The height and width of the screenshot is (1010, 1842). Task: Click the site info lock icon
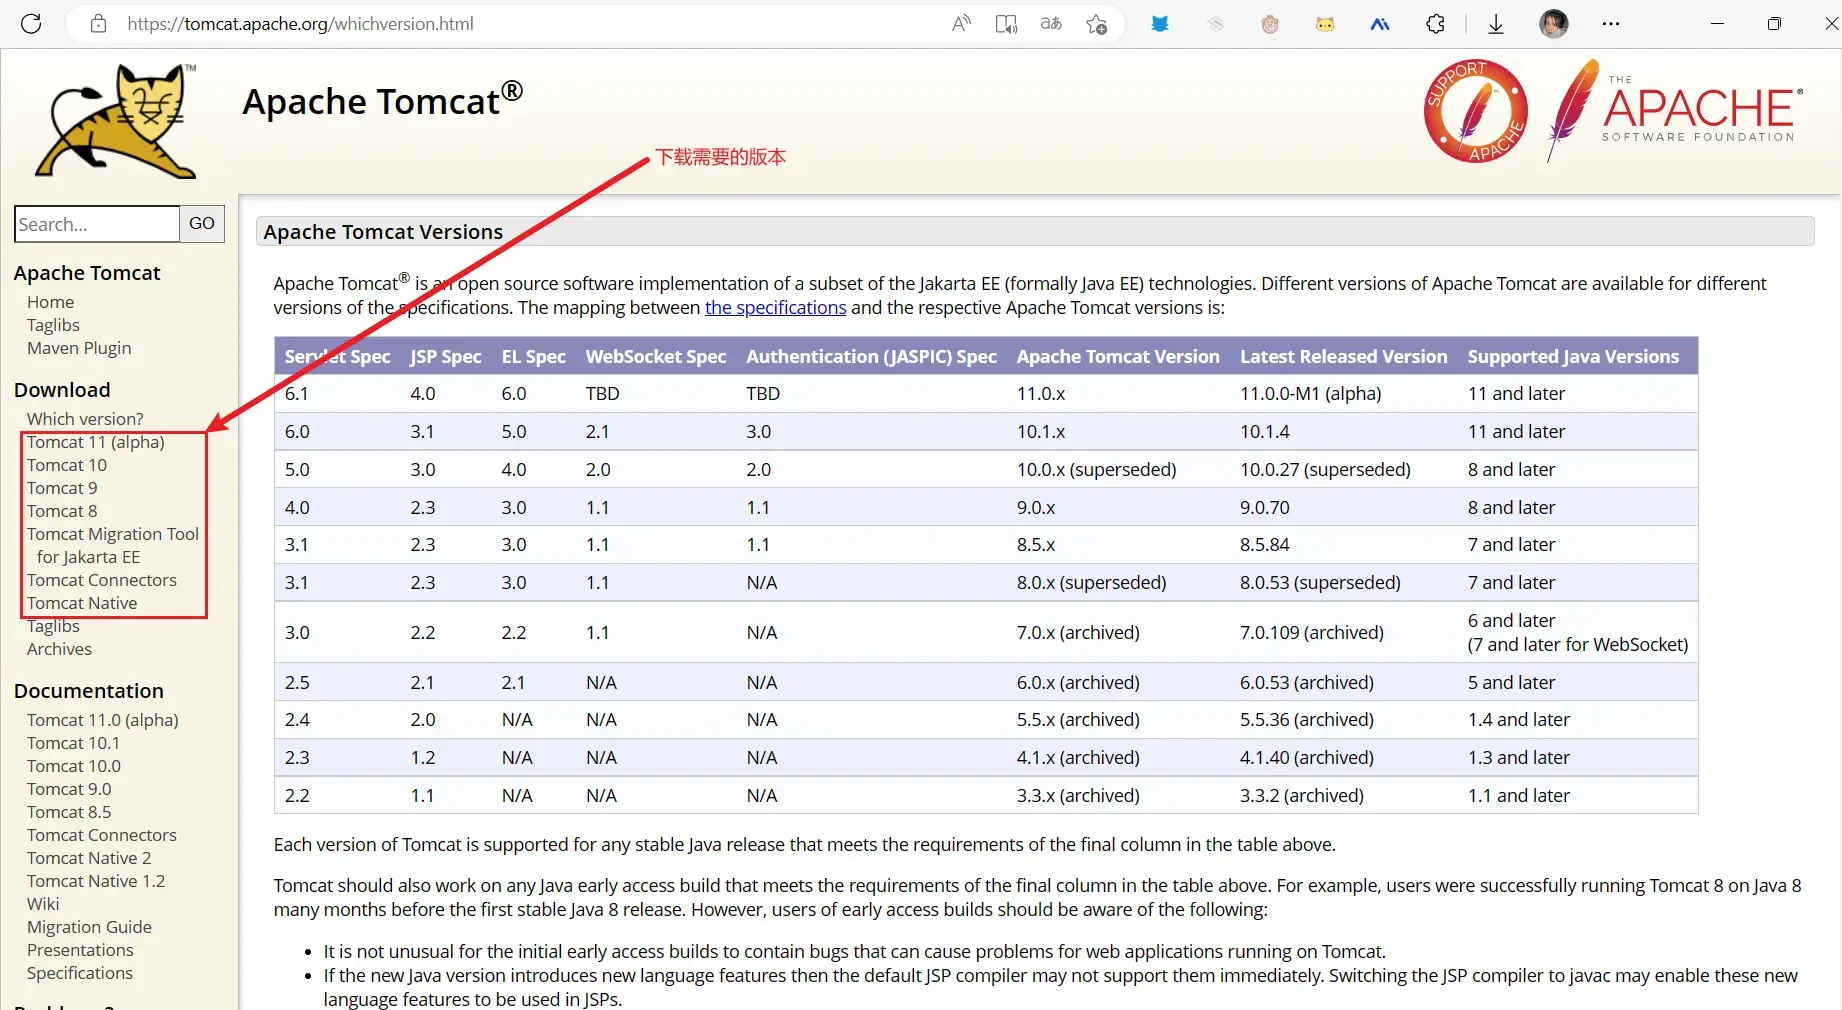coord(98,24)
